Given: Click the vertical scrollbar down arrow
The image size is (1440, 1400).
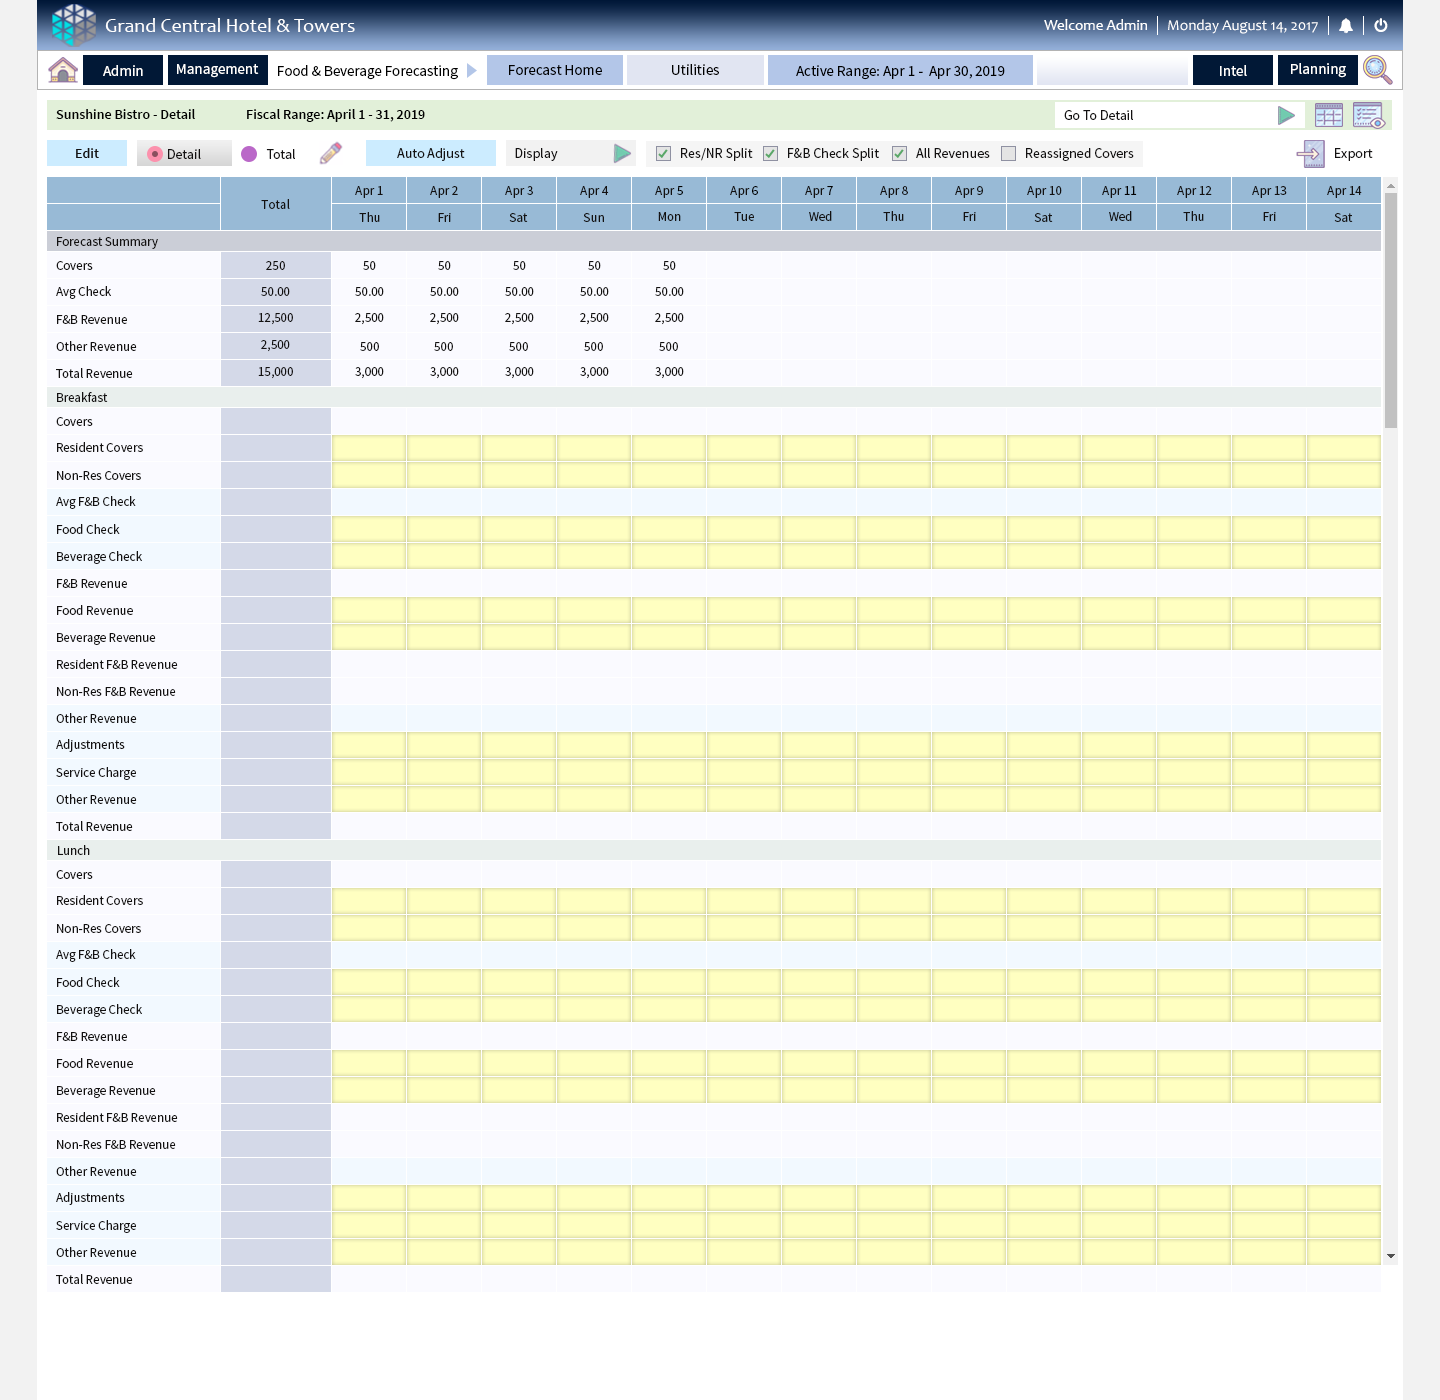Looking at the screenshot, I should click(1390, 1256).
